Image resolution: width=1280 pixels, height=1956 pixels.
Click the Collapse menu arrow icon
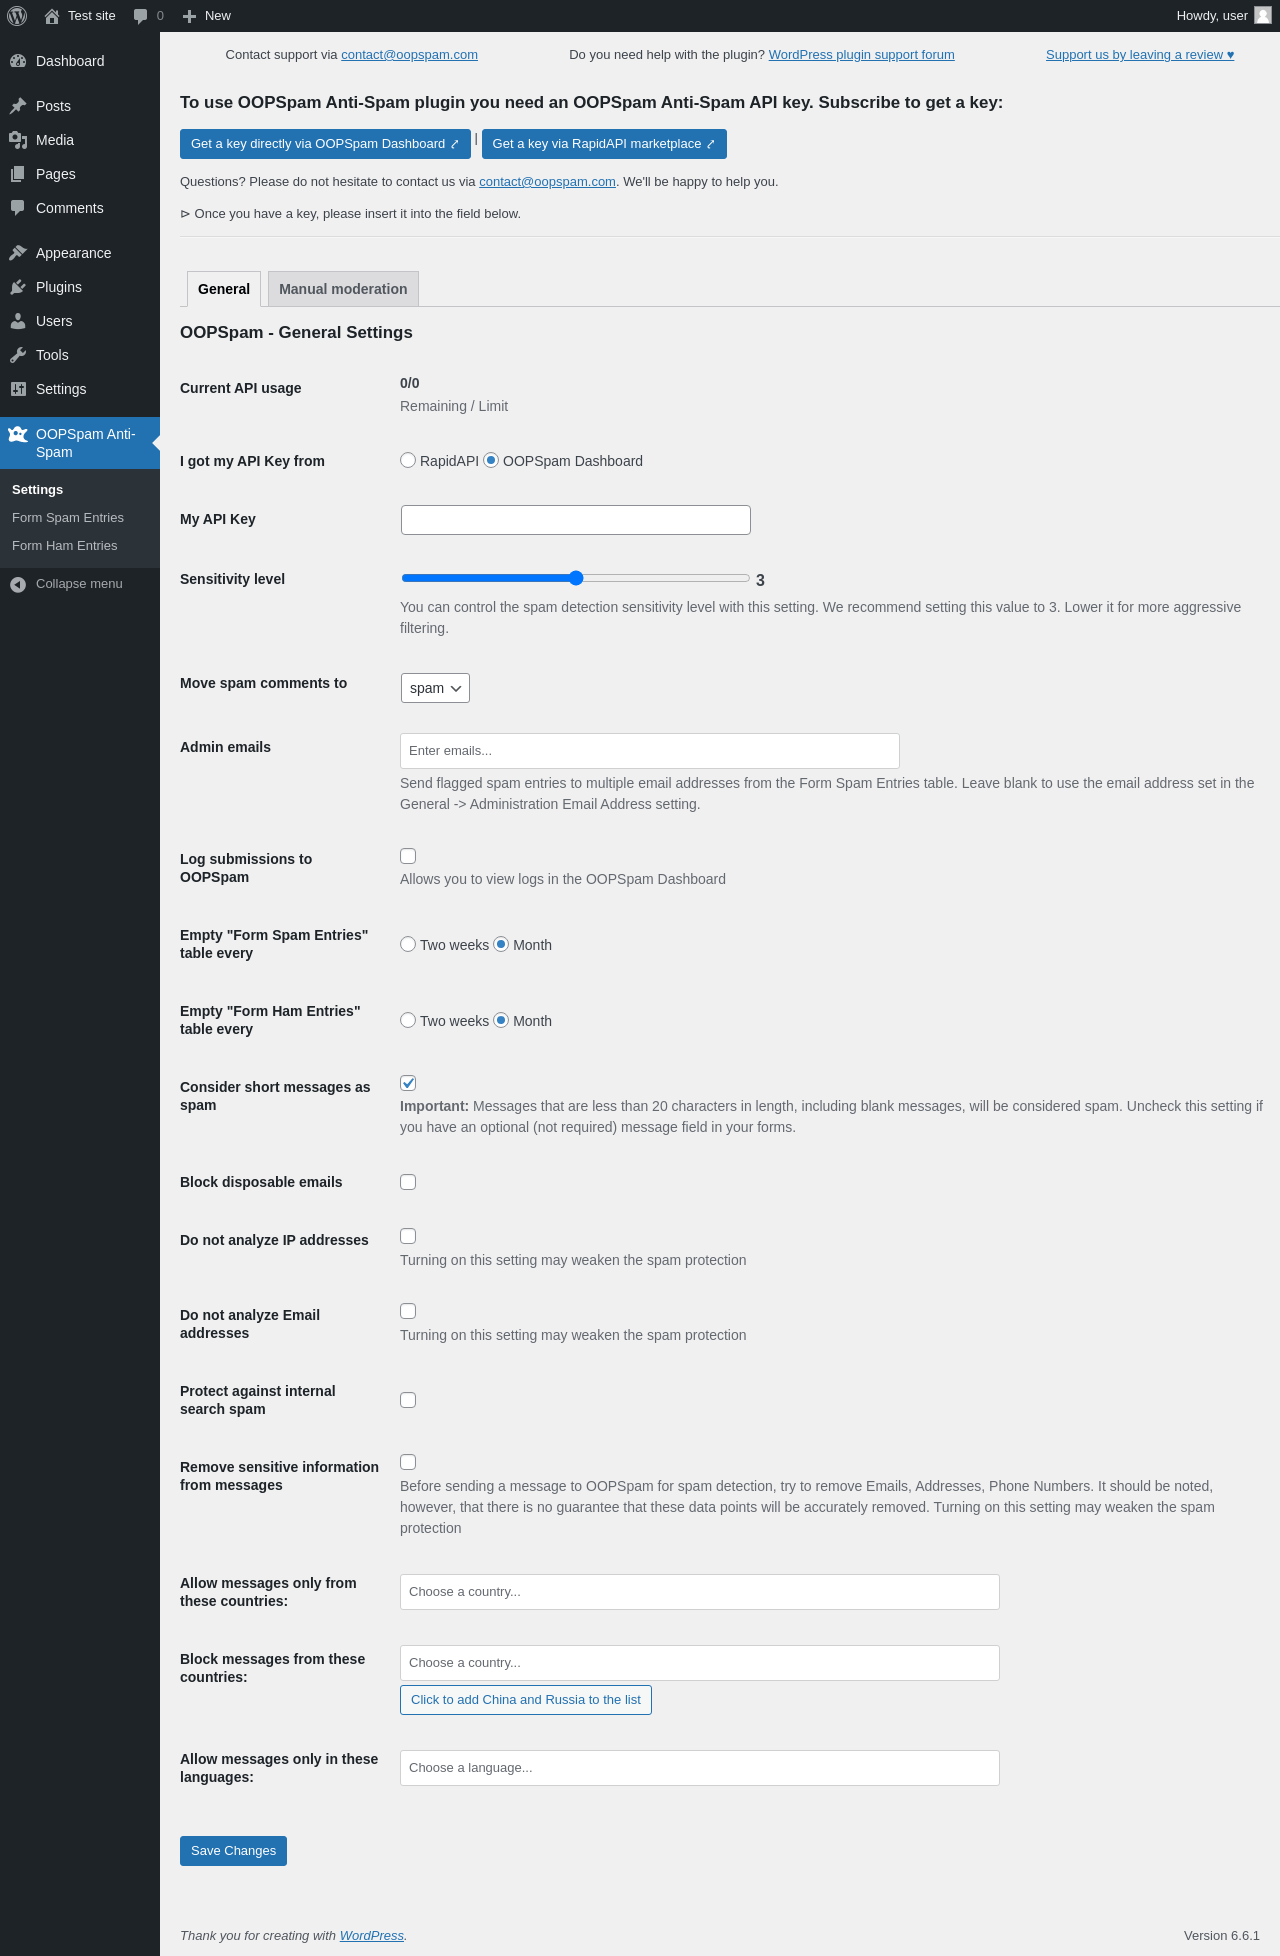(18, 584)
